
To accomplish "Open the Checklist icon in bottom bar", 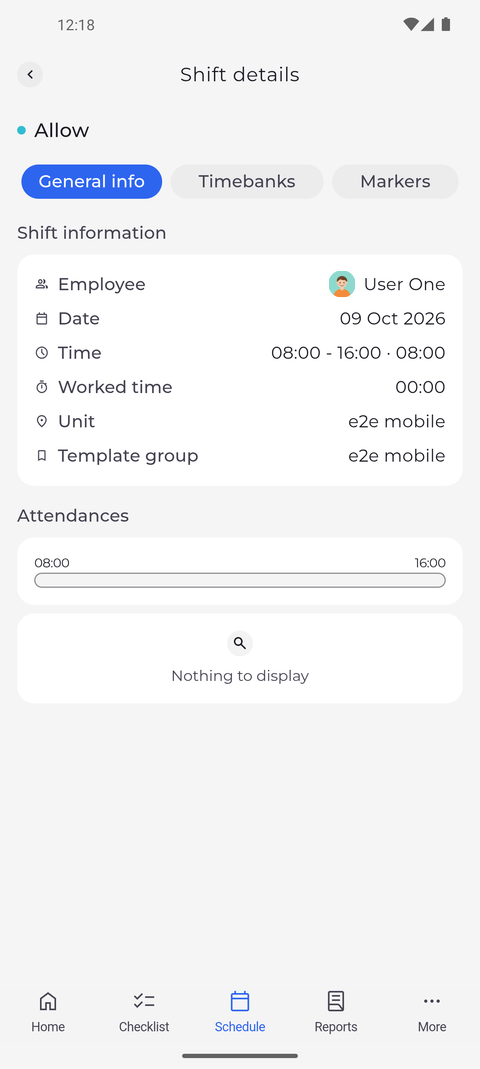I will 144,1001.
